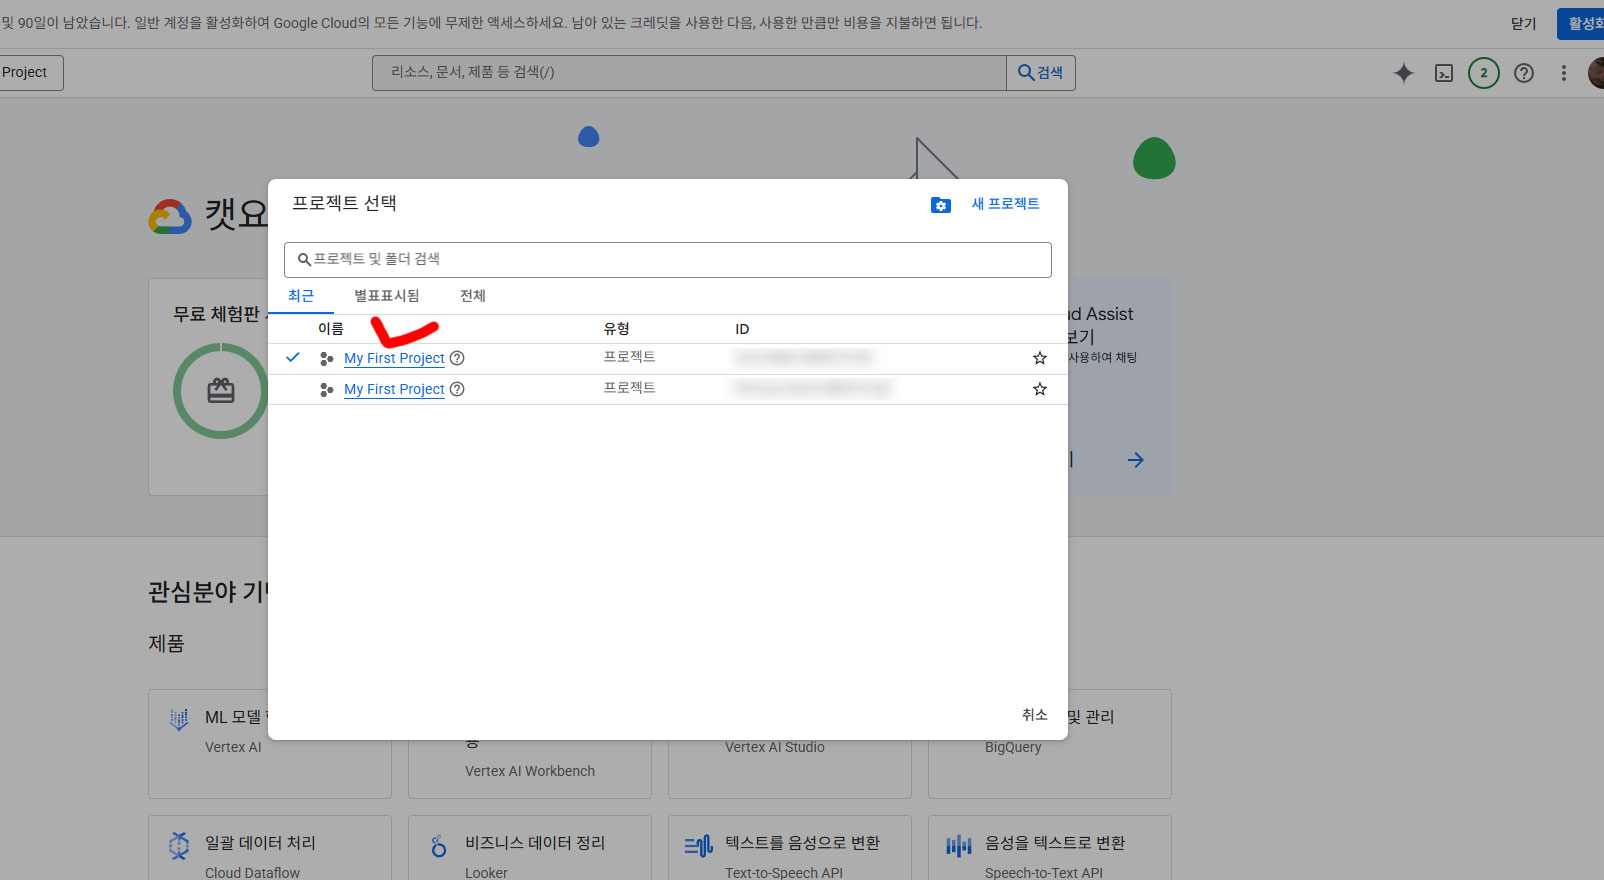This screenshot has width=1604, height=880.
Task: Switch to the 최근 tab
Action: tap(301, 296)
